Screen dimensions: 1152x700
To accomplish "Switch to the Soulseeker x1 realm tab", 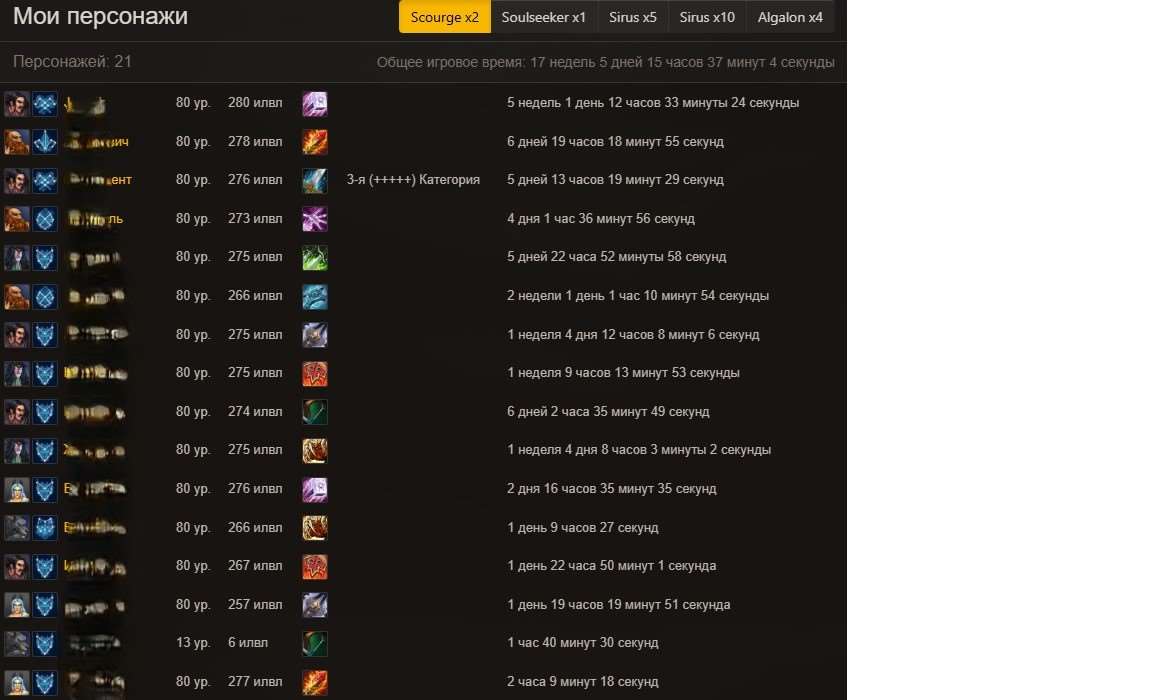I will click(x=544, y=17).
